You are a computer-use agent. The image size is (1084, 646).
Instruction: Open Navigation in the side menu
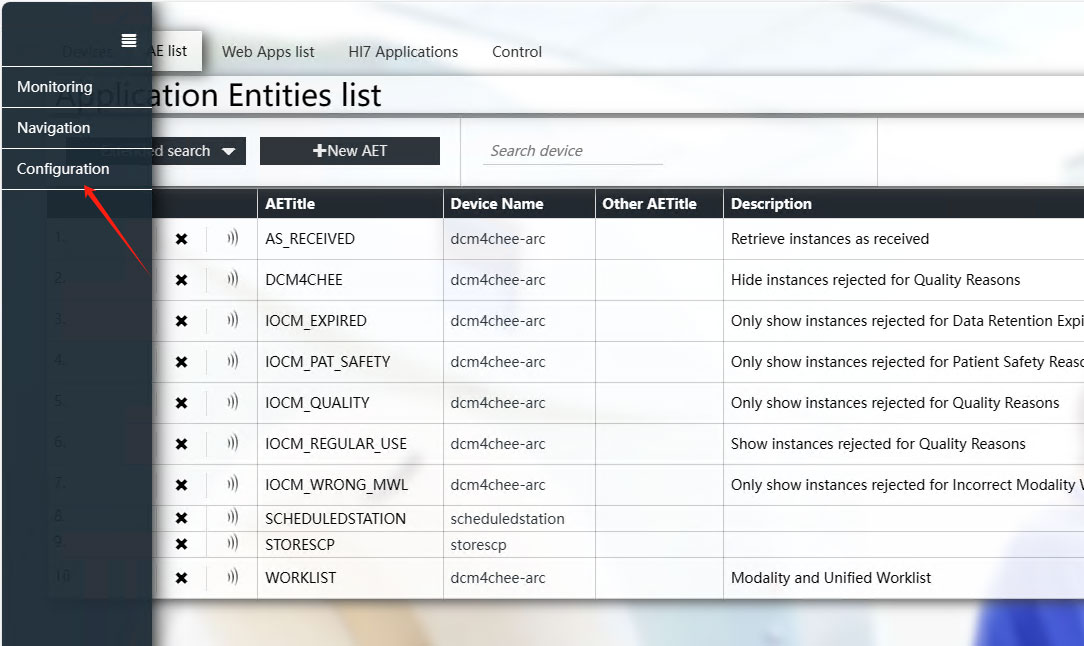(54, 128)
